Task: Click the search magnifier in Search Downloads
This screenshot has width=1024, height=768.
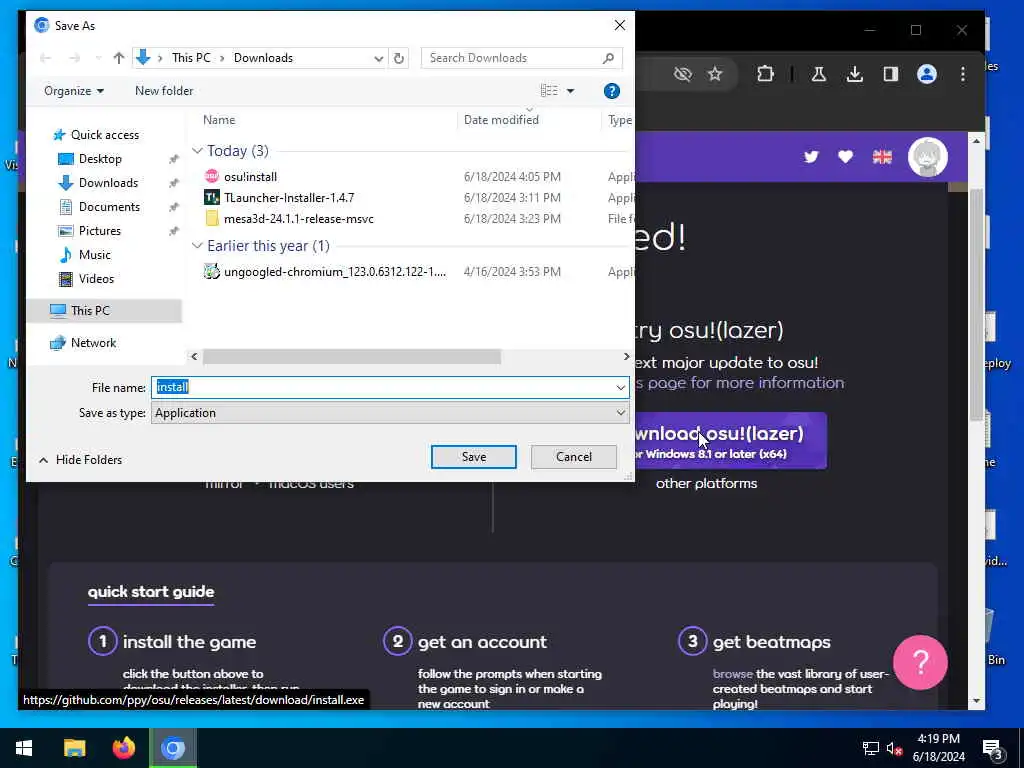Action: click(608, 58)
